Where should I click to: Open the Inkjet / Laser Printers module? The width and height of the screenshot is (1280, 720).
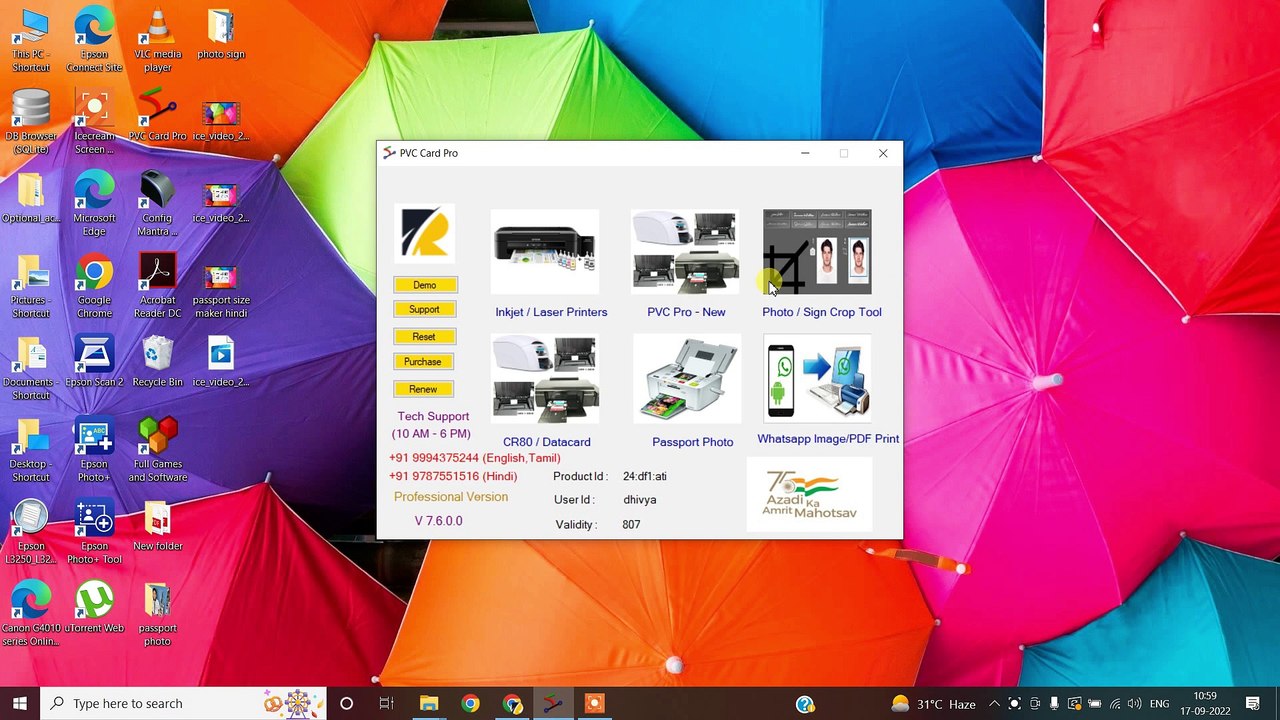tap(545, 251)
